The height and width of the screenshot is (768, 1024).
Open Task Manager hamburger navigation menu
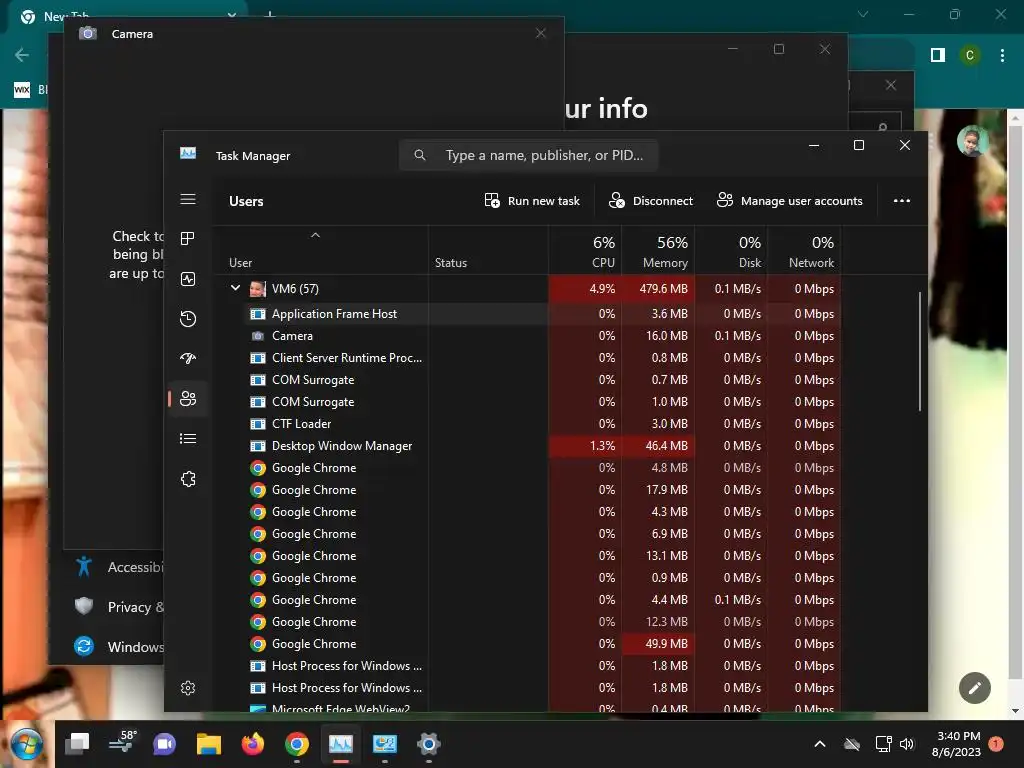coord(188,199)
